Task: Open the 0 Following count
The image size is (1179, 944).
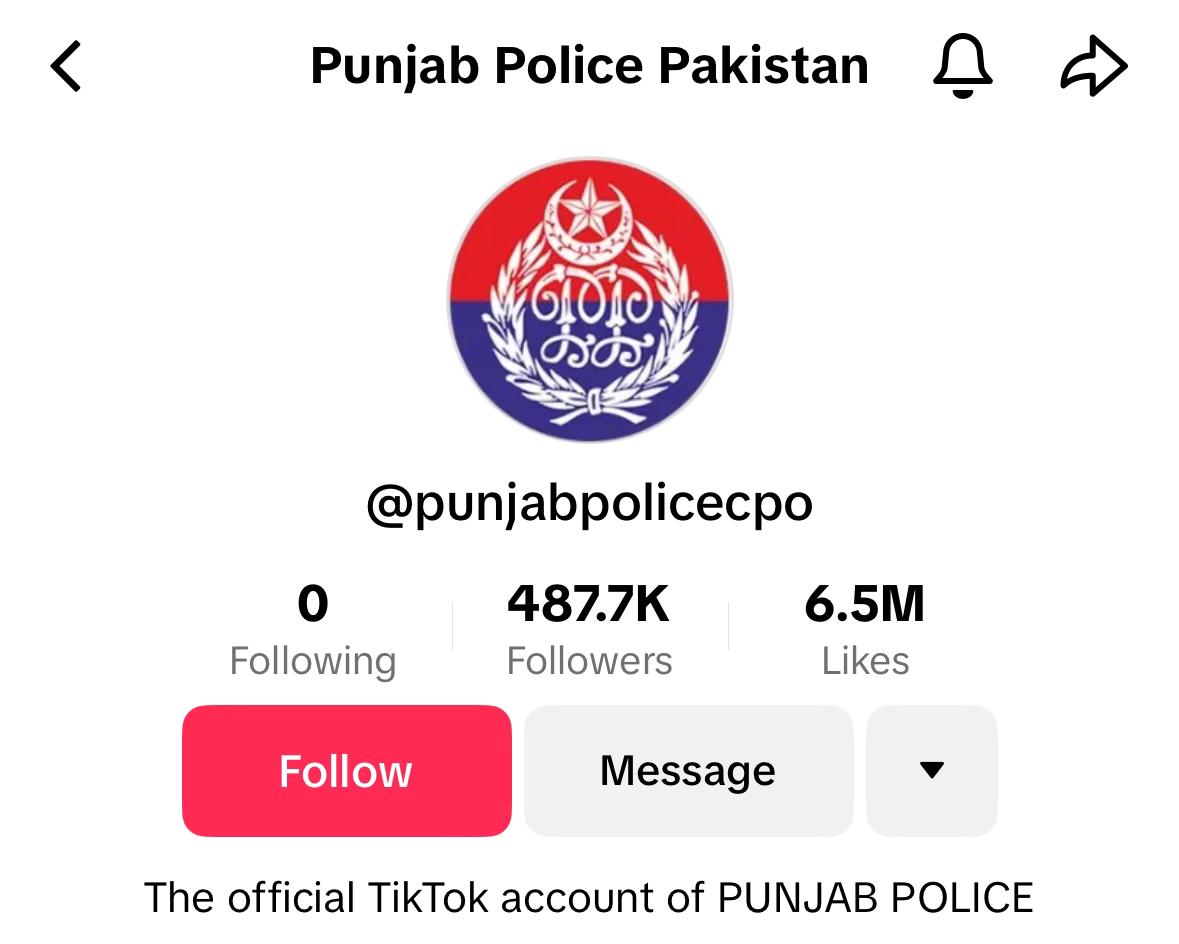Action: point(313,604)
